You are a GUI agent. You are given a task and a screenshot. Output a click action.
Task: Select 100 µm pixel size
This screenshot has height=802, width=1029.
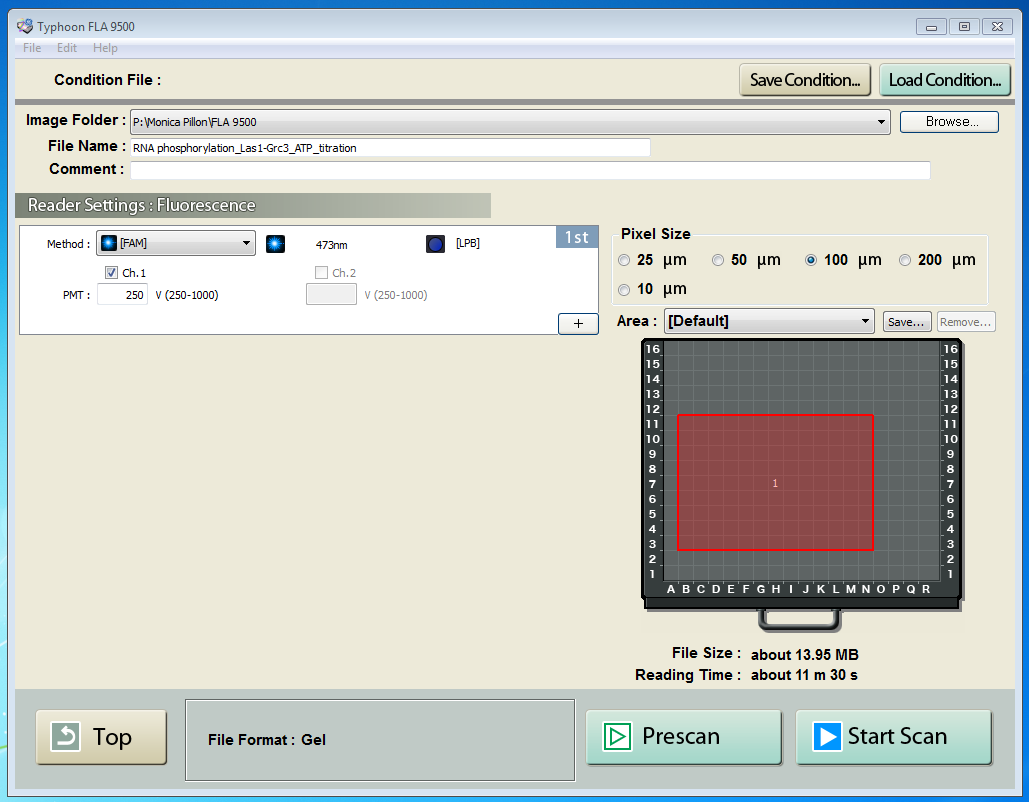(x=811, y=261)
